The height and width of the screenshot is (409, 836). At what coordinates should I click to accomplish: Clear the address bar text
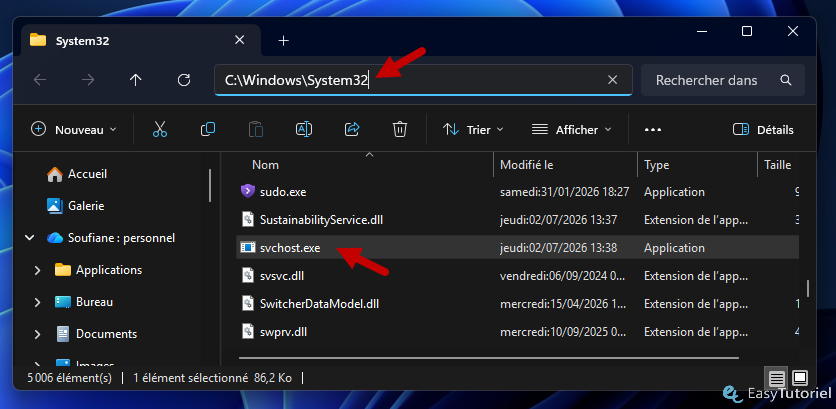[613, 80]
